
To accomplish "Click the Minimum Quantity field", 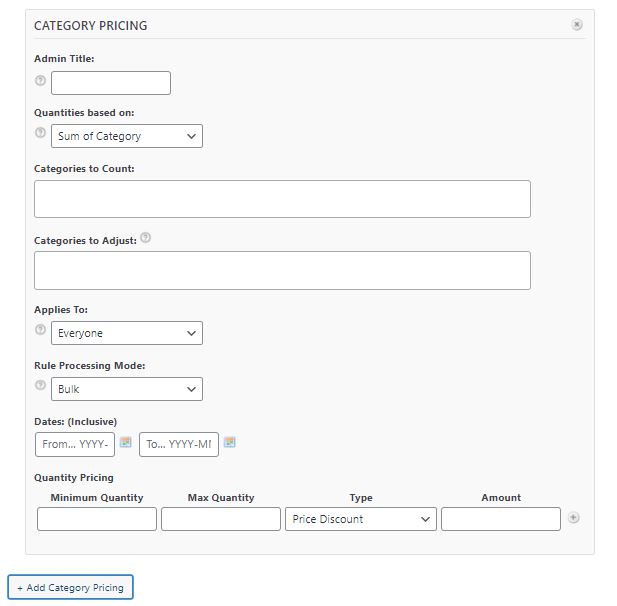I will coord(97,519).
